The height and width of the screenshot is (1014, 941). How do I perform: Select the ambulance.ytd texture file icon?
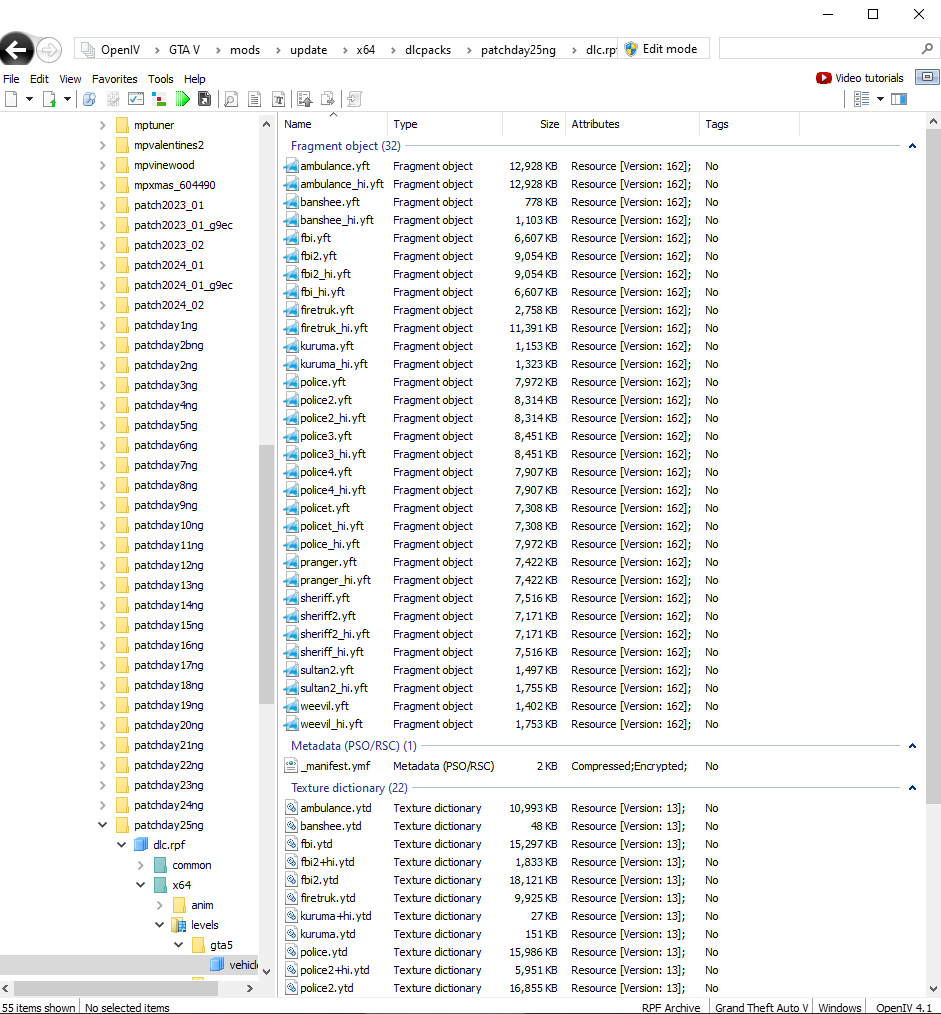click(291, 808)
